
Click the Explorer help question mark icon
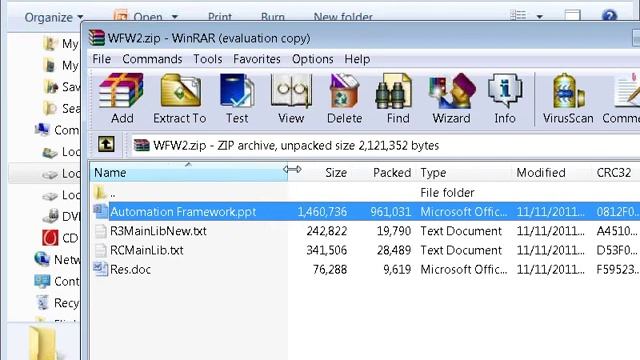(609, 16)
